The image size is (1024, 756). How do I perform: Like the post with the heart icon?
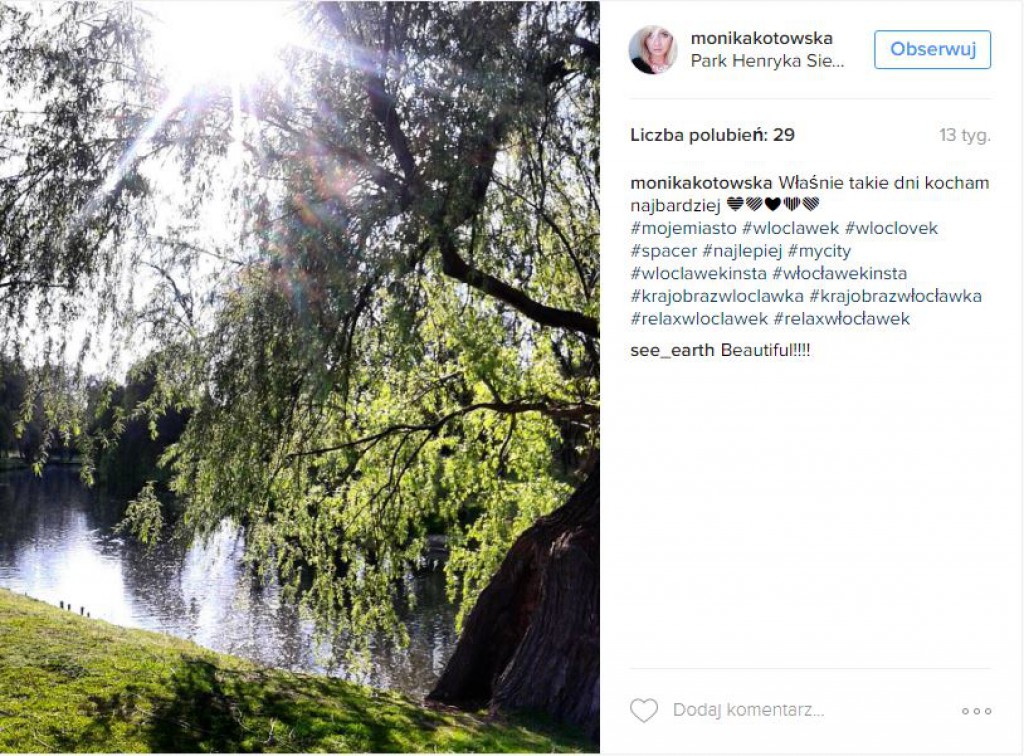pos(644,710)
